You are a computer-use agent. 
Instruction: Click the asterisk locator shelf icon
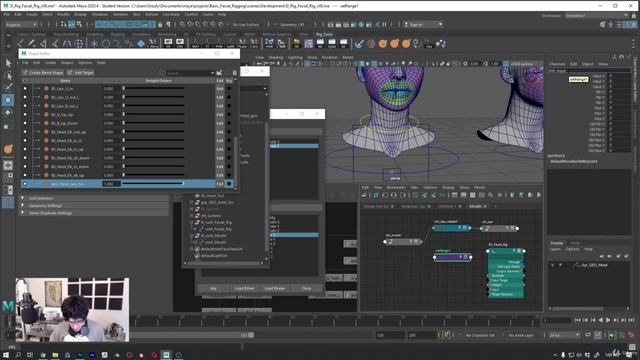click(x=94, y=43)
